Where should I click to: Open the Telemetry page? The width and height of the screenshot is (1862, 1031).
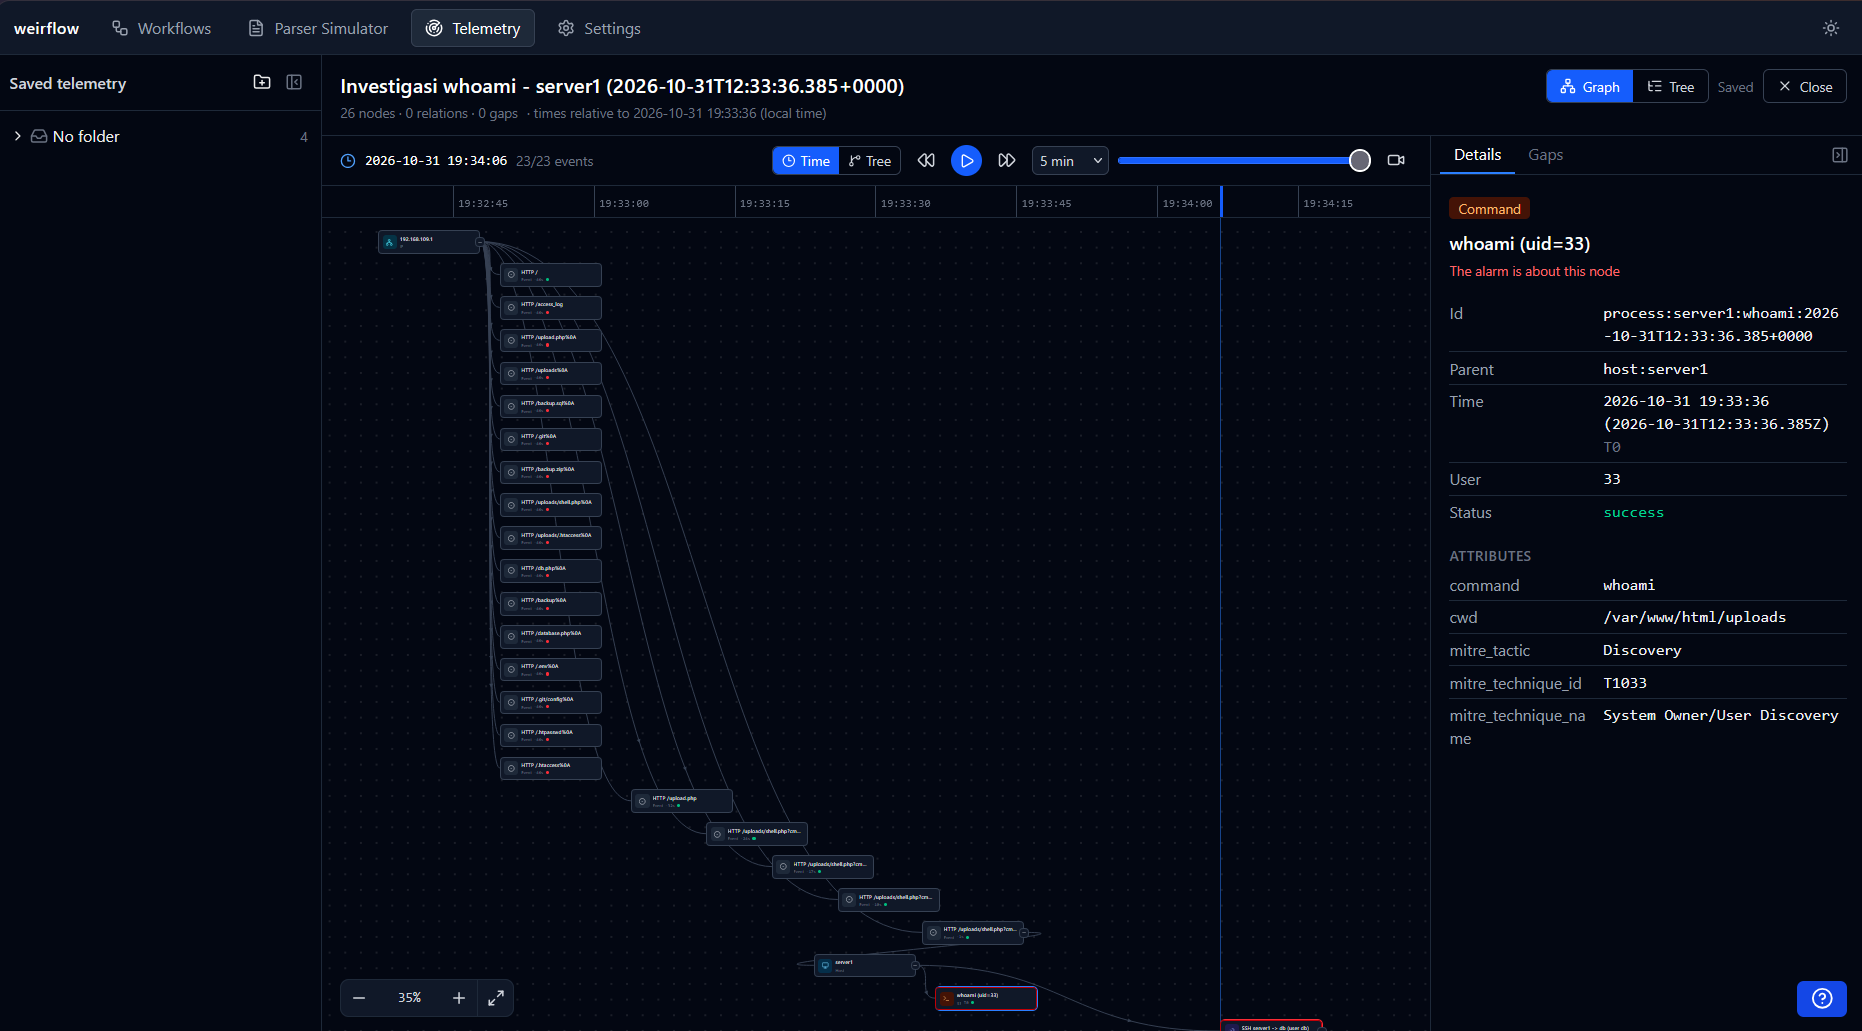(x=473, y=28)
